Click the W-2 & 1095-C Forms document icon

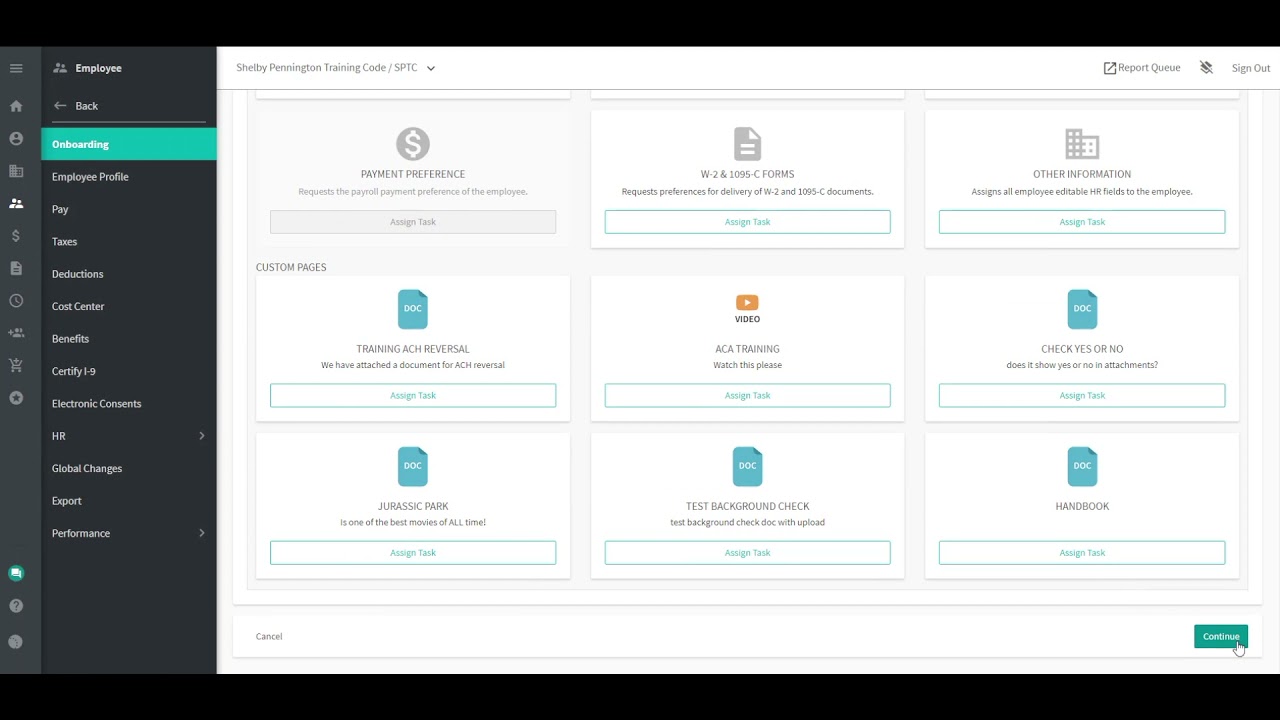pyautogui.click(x=748, y=144)
